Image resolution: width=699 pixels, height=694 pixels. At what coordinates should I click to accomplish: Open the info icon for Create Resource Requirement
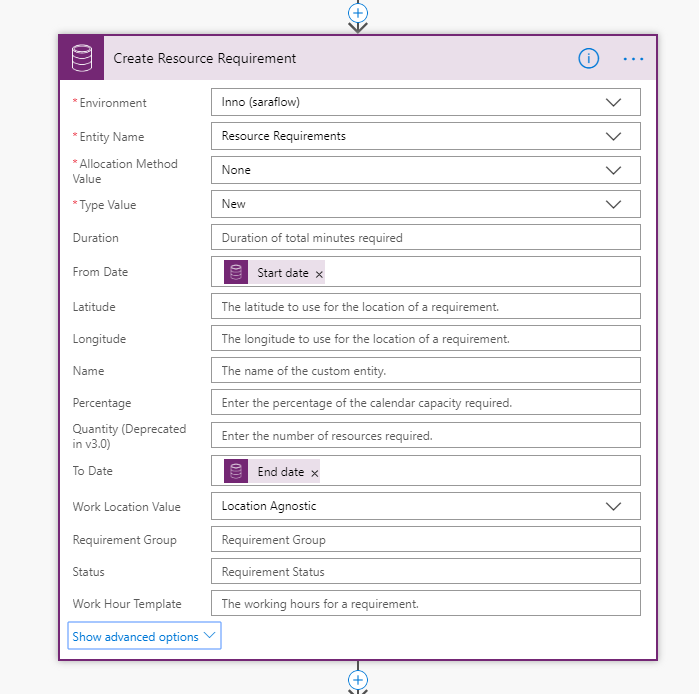(x=588, y=58)
